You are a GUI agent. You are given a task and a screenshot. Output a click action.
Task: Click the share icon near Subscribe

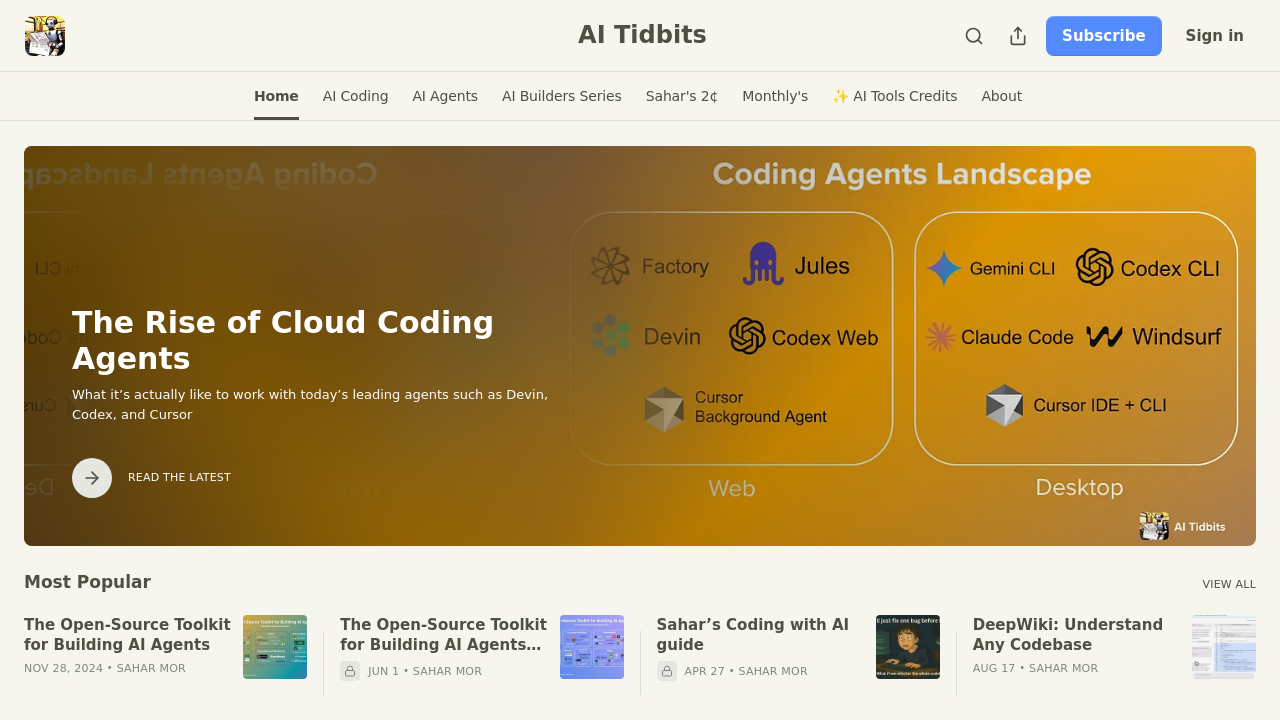pyautogui.click(x=1017, y=36)
